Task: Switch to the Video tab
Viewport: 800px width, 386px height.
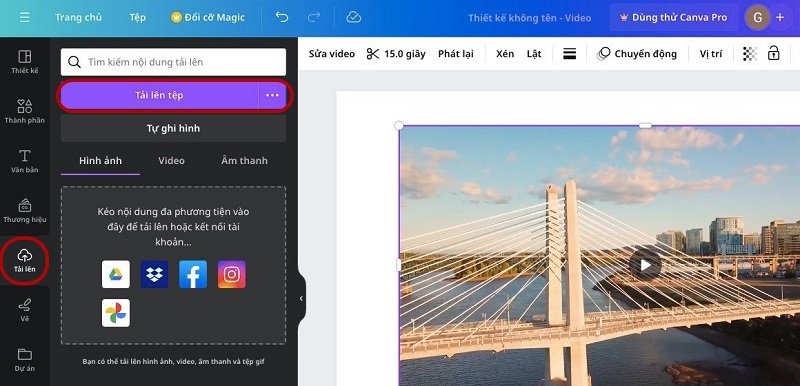Action: [171, 161]
